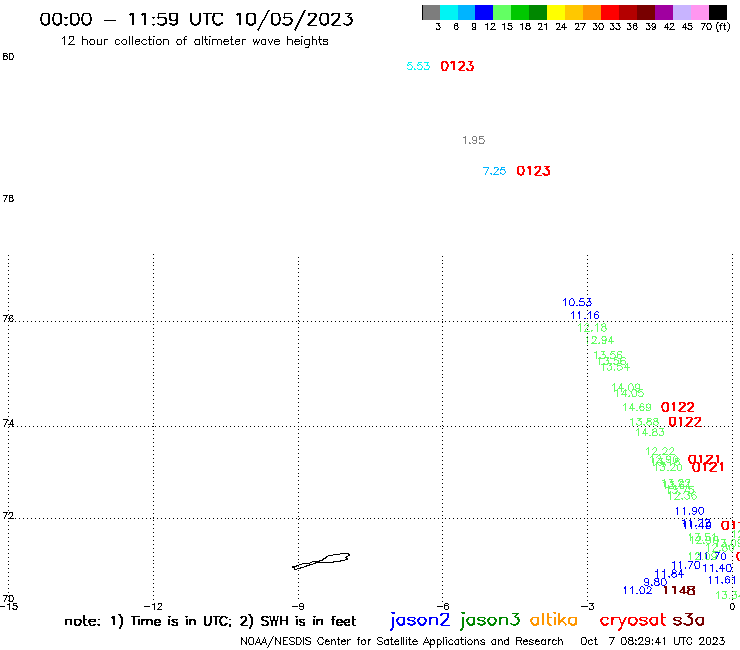Click the timestamp 'Oct 7 08:29:41 UTC 2023'
The image size is (740, 650).
[652, 641]
